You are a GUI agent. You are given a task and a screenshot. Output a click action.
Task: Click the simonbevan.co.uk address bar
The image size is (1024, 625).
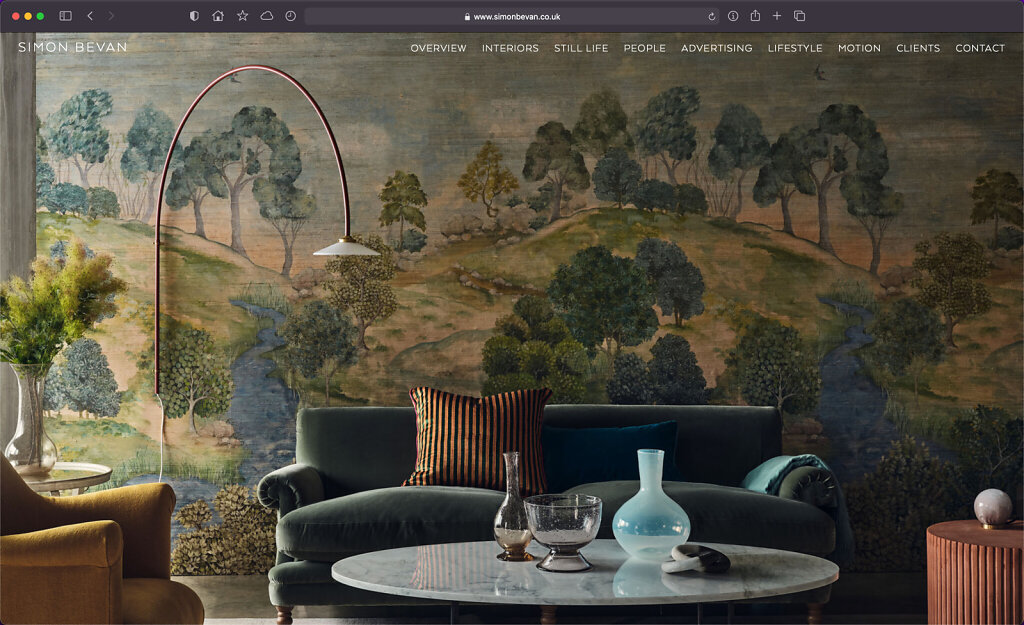click(x=510, y=17)
